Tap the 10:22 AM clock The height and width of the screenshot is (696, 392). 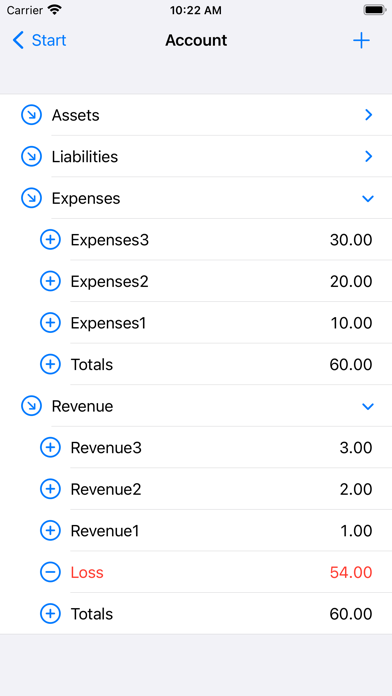[196, 10]
